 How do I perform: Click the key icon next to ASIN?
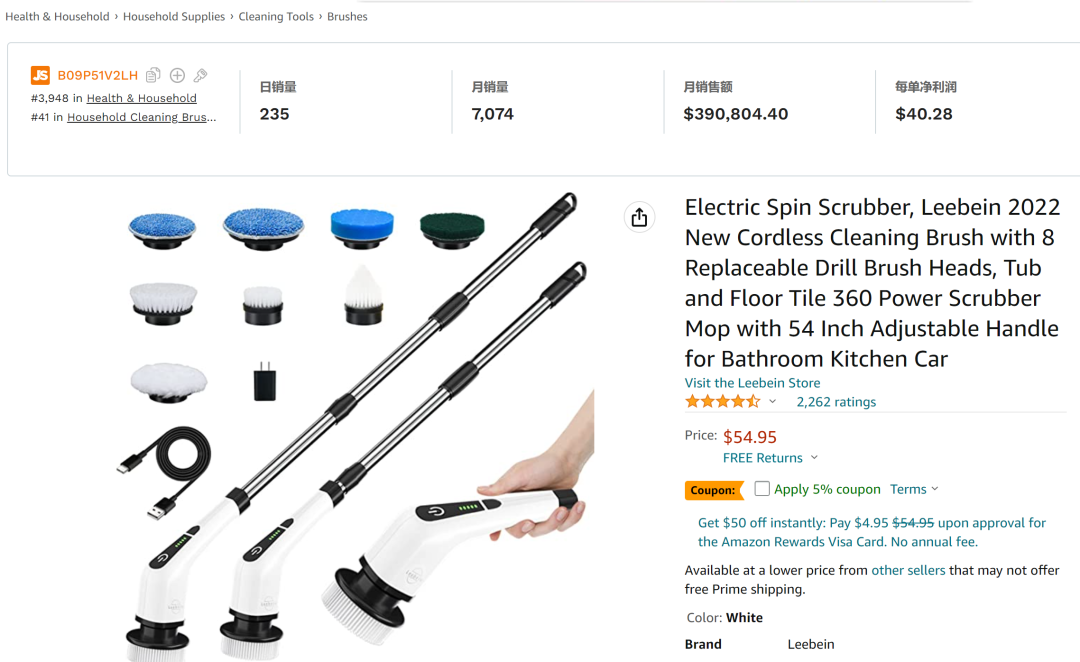point(200,75)
